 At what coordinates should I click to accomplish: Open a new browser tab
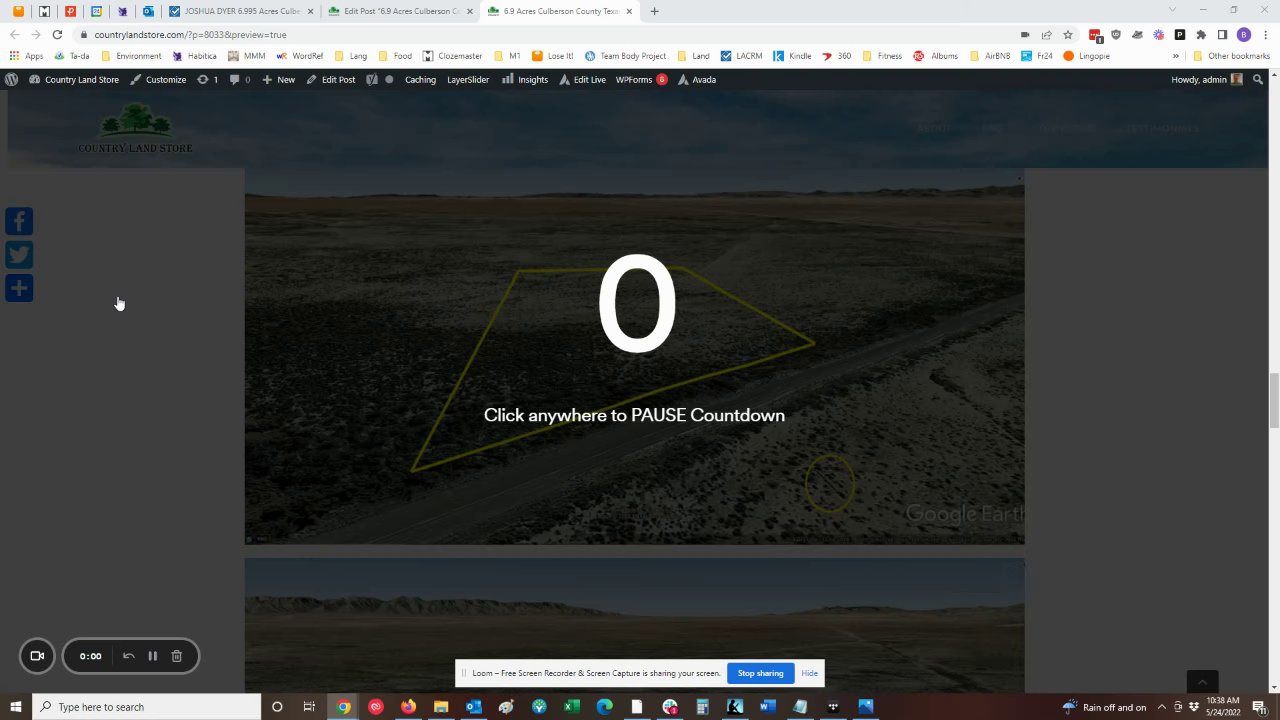[x=654, y=11]
